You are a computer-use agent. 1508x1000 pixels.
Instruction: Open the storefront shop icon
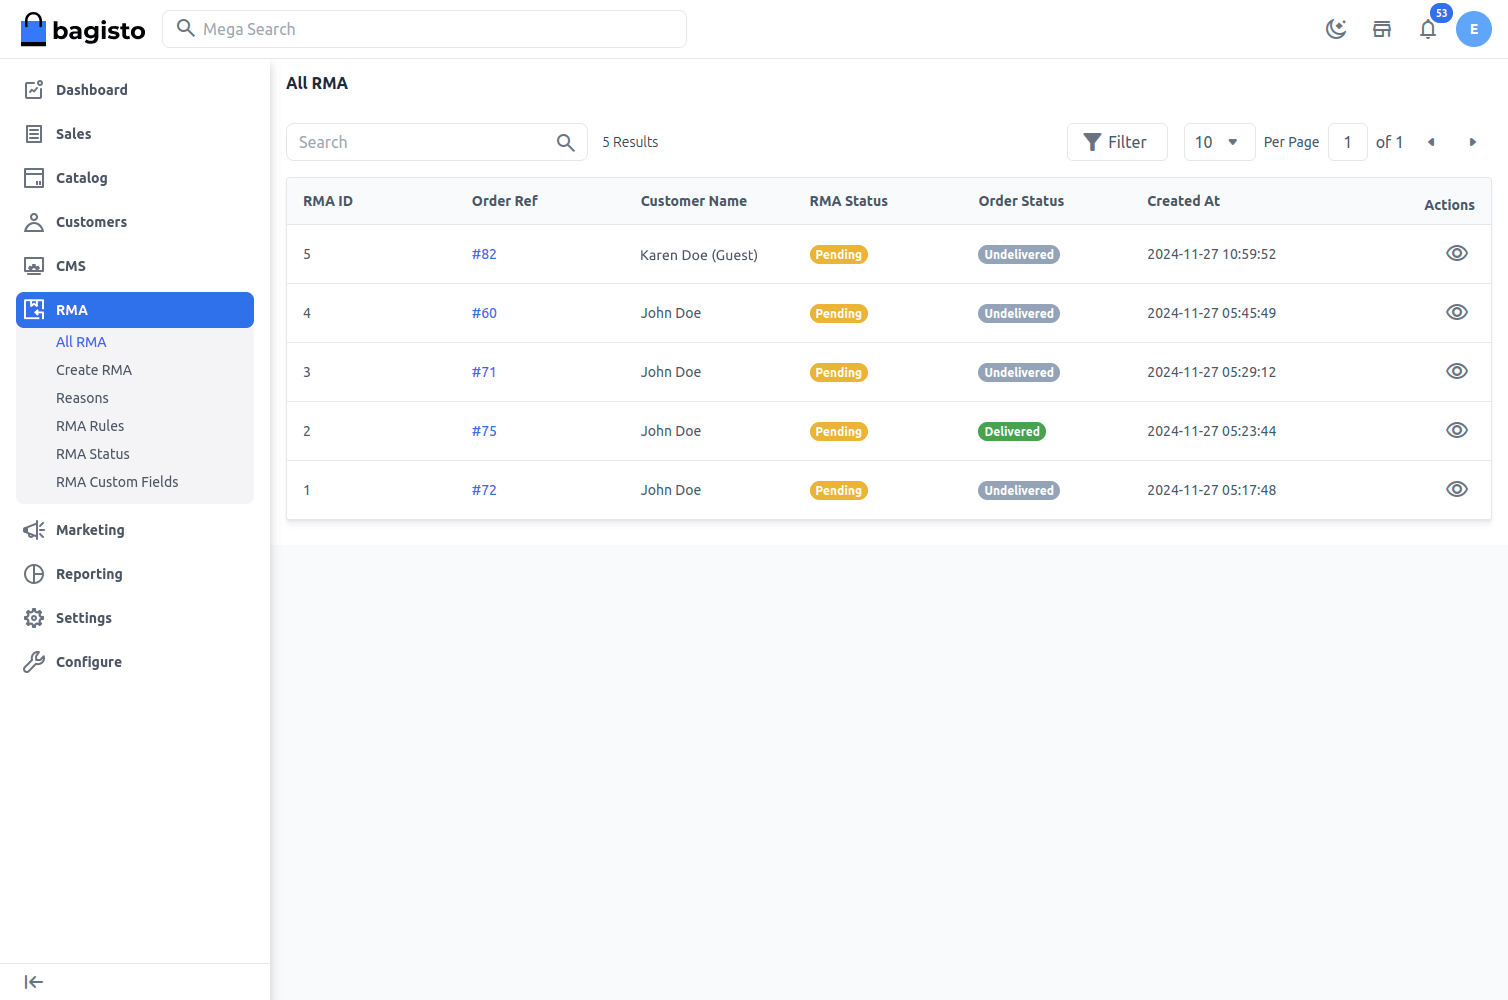[1382, 29]
